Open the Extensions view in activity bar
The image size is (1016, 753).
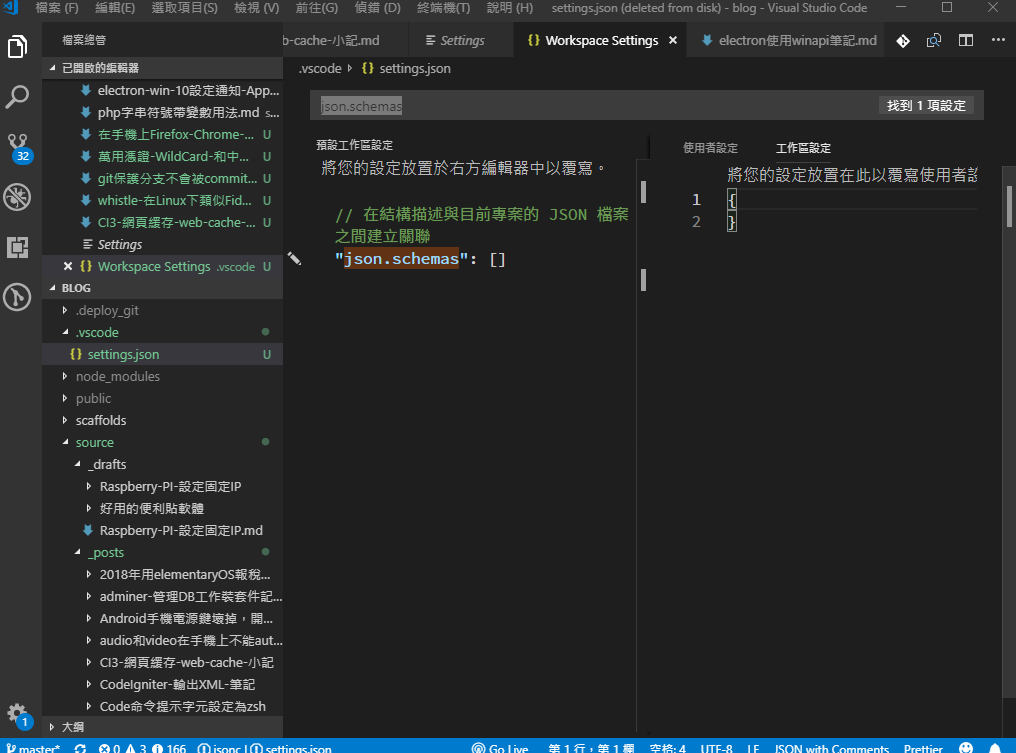coord(17,247)
